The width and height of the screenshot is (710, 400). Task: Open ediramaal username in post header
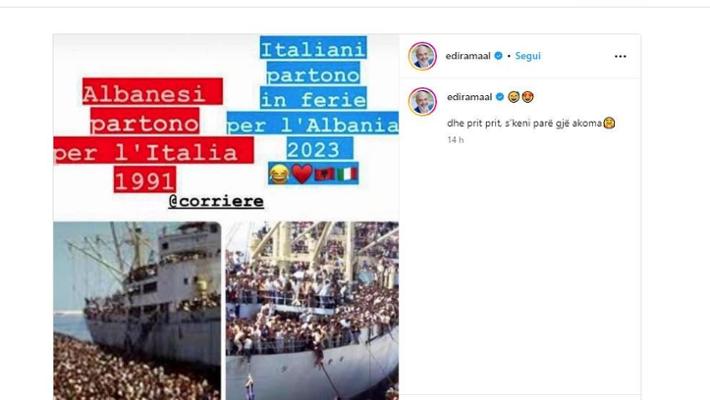pos(468,56)
